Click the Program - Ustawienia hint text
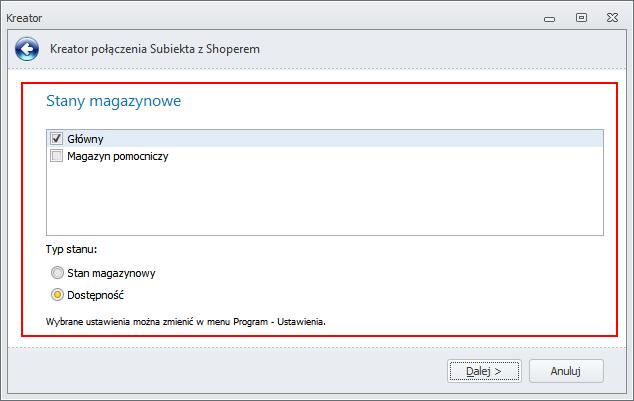 (x=279, y=322)
